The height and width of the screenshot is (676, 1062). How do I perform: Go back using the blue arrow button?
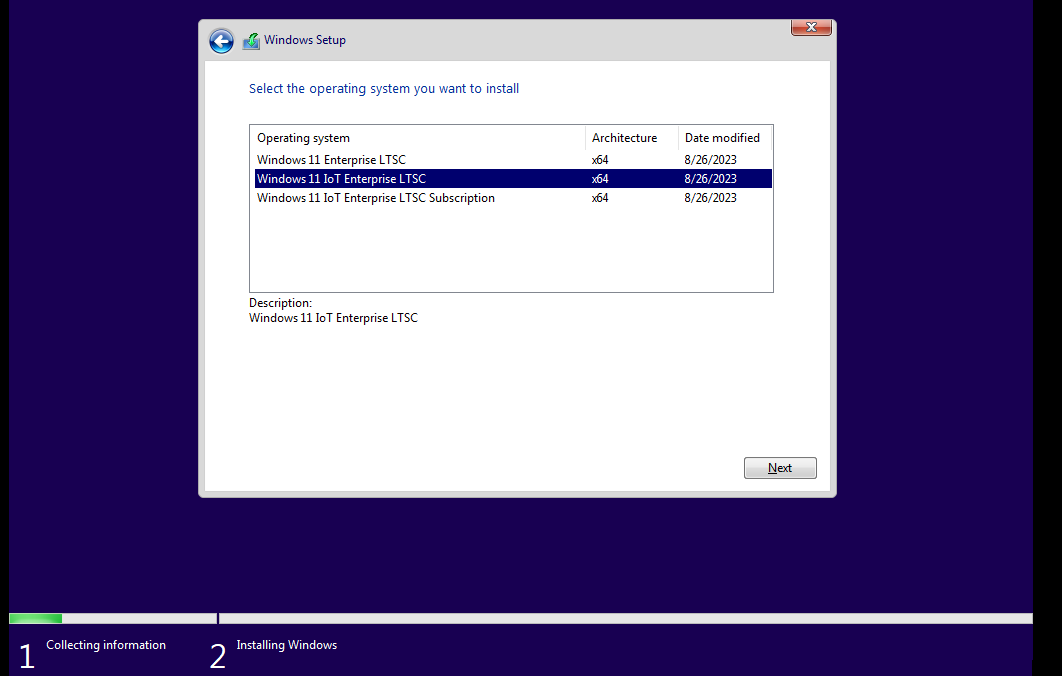tap(221, 41)
